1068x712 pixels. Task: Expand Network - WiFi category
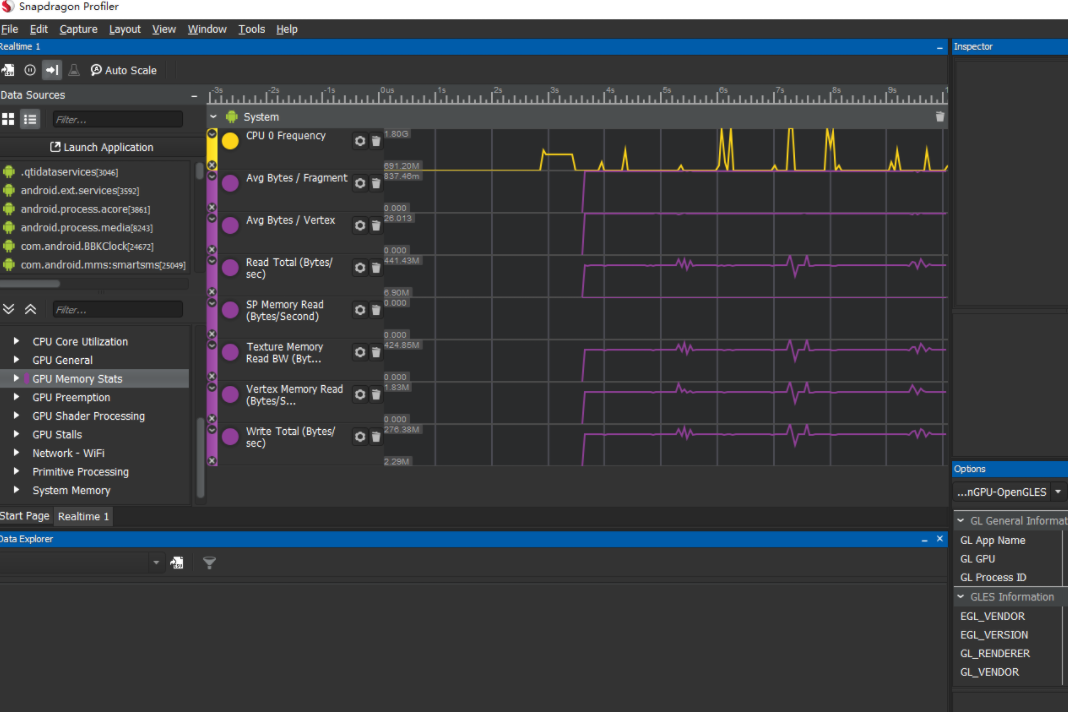click(16, 452)
